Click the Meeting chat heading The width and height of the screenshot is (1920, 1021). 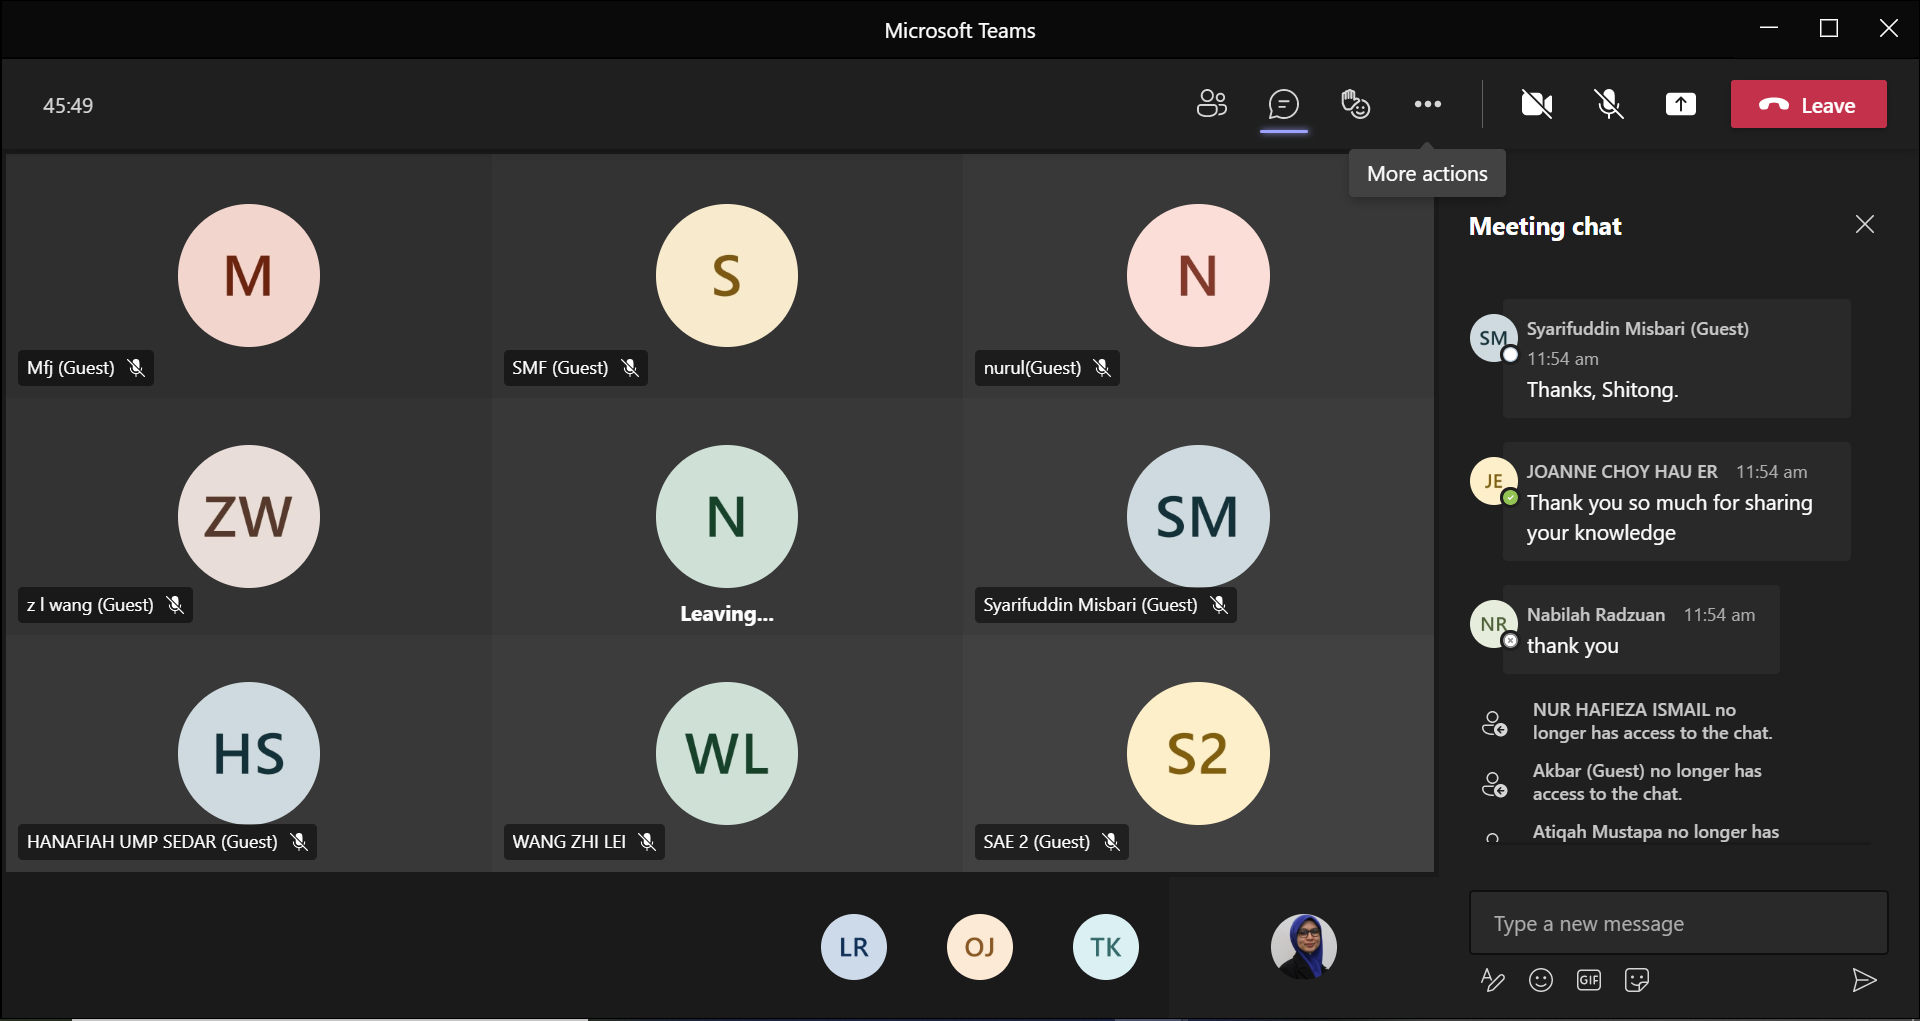click(x=1545, y=227)
